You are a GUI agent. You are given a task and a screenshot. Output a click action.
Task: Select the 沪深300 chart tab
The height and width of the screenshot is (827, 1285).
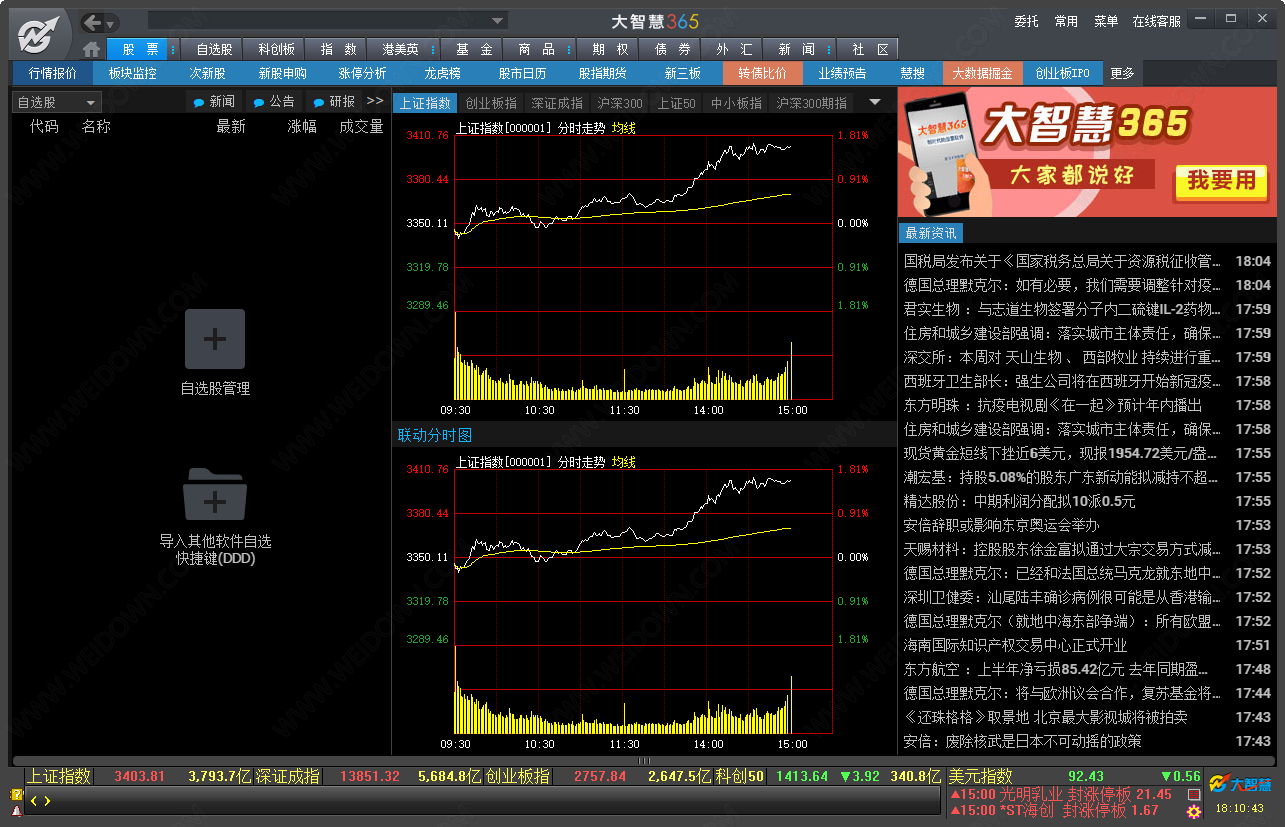pos(620,103)
